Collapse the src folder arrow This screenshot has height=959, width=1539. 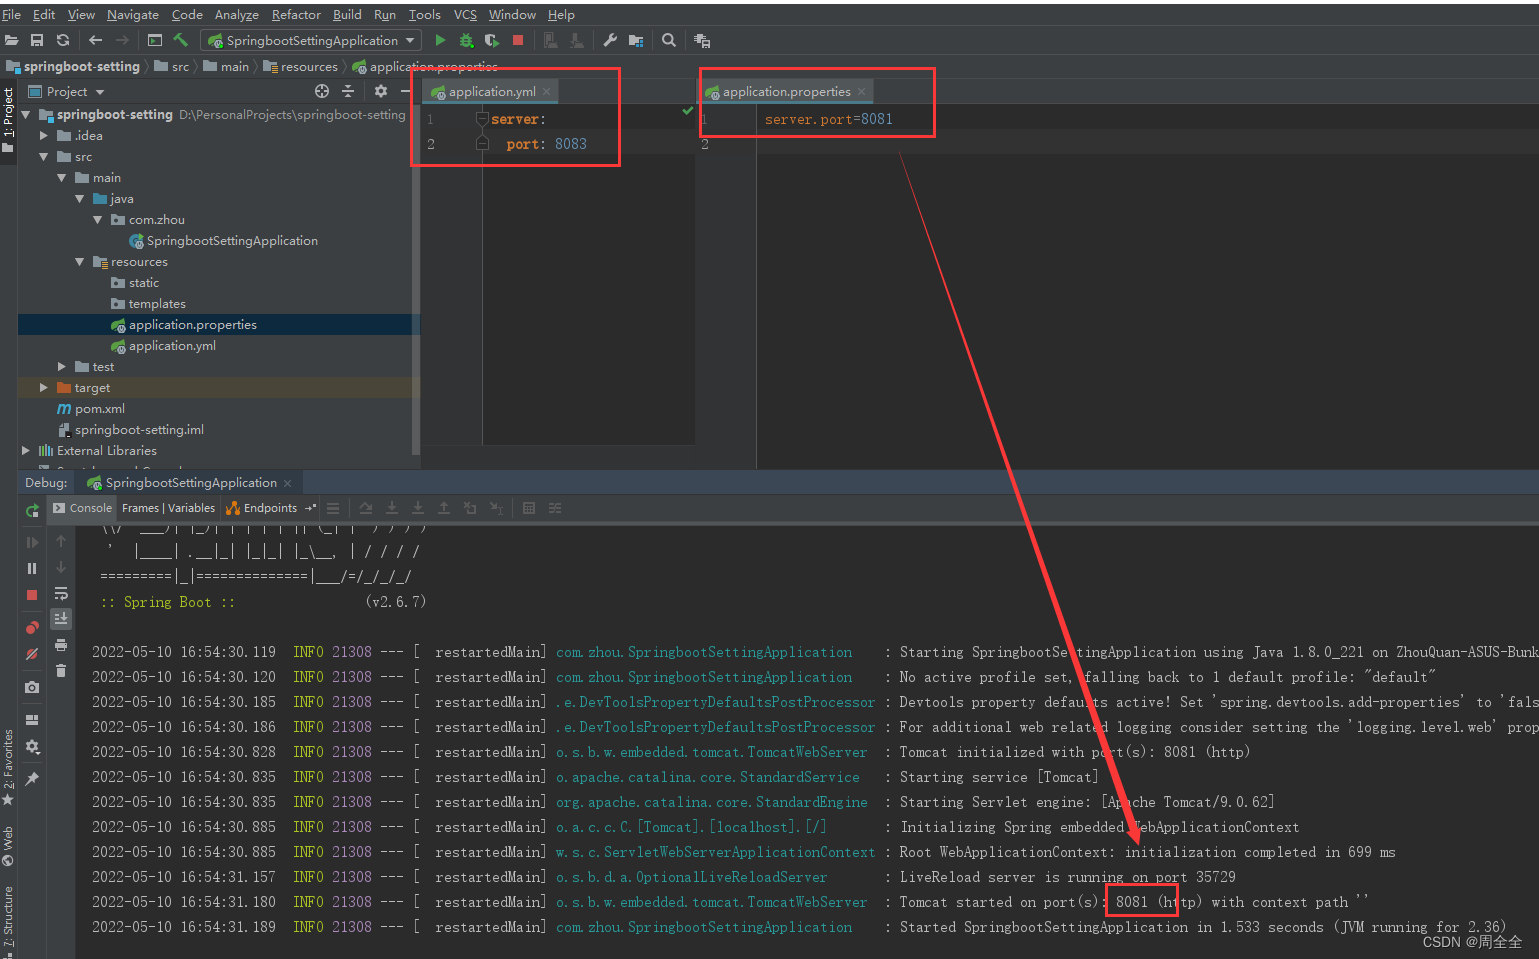click(x=44, y=157)
